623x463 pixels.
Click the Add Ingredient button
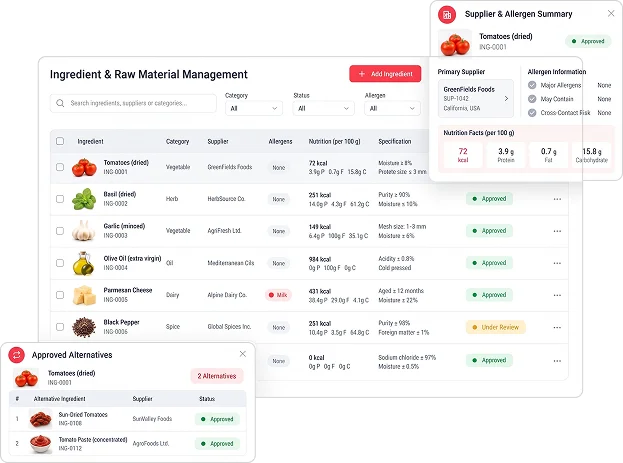pos(385,74)
